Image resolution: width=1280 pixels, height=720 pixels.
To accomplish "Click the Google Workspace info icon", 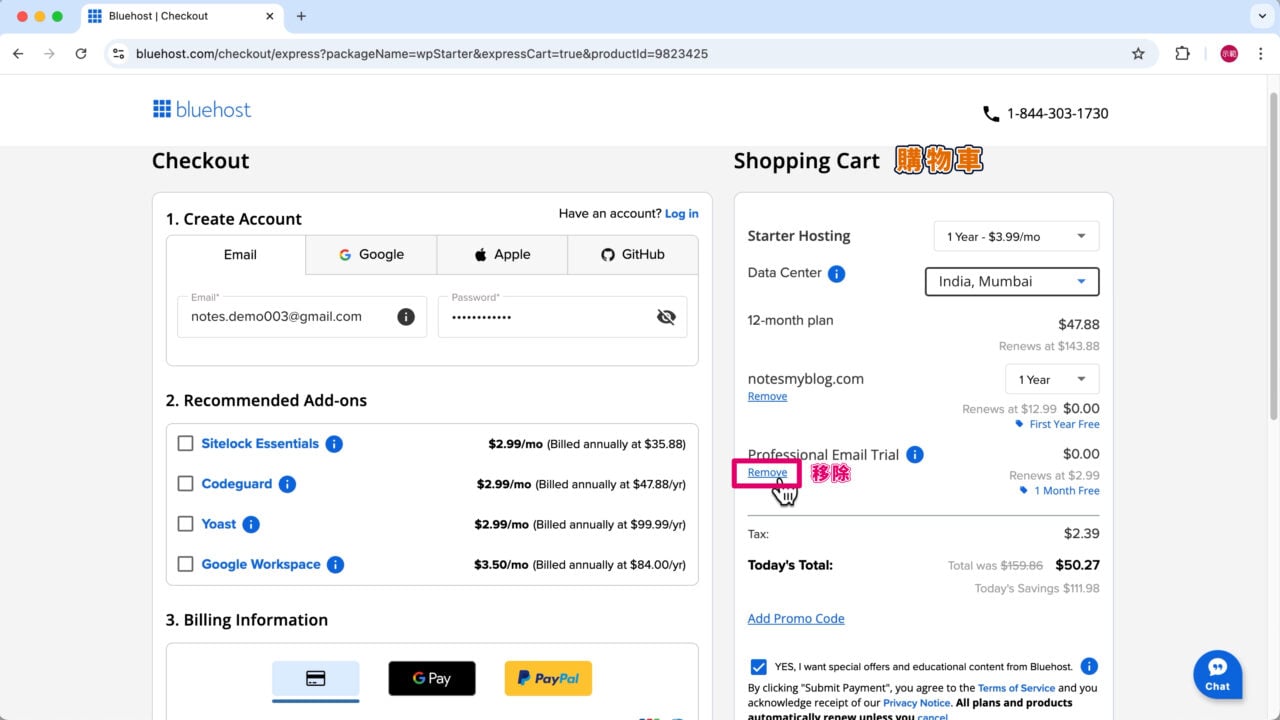I will [337, 564].
